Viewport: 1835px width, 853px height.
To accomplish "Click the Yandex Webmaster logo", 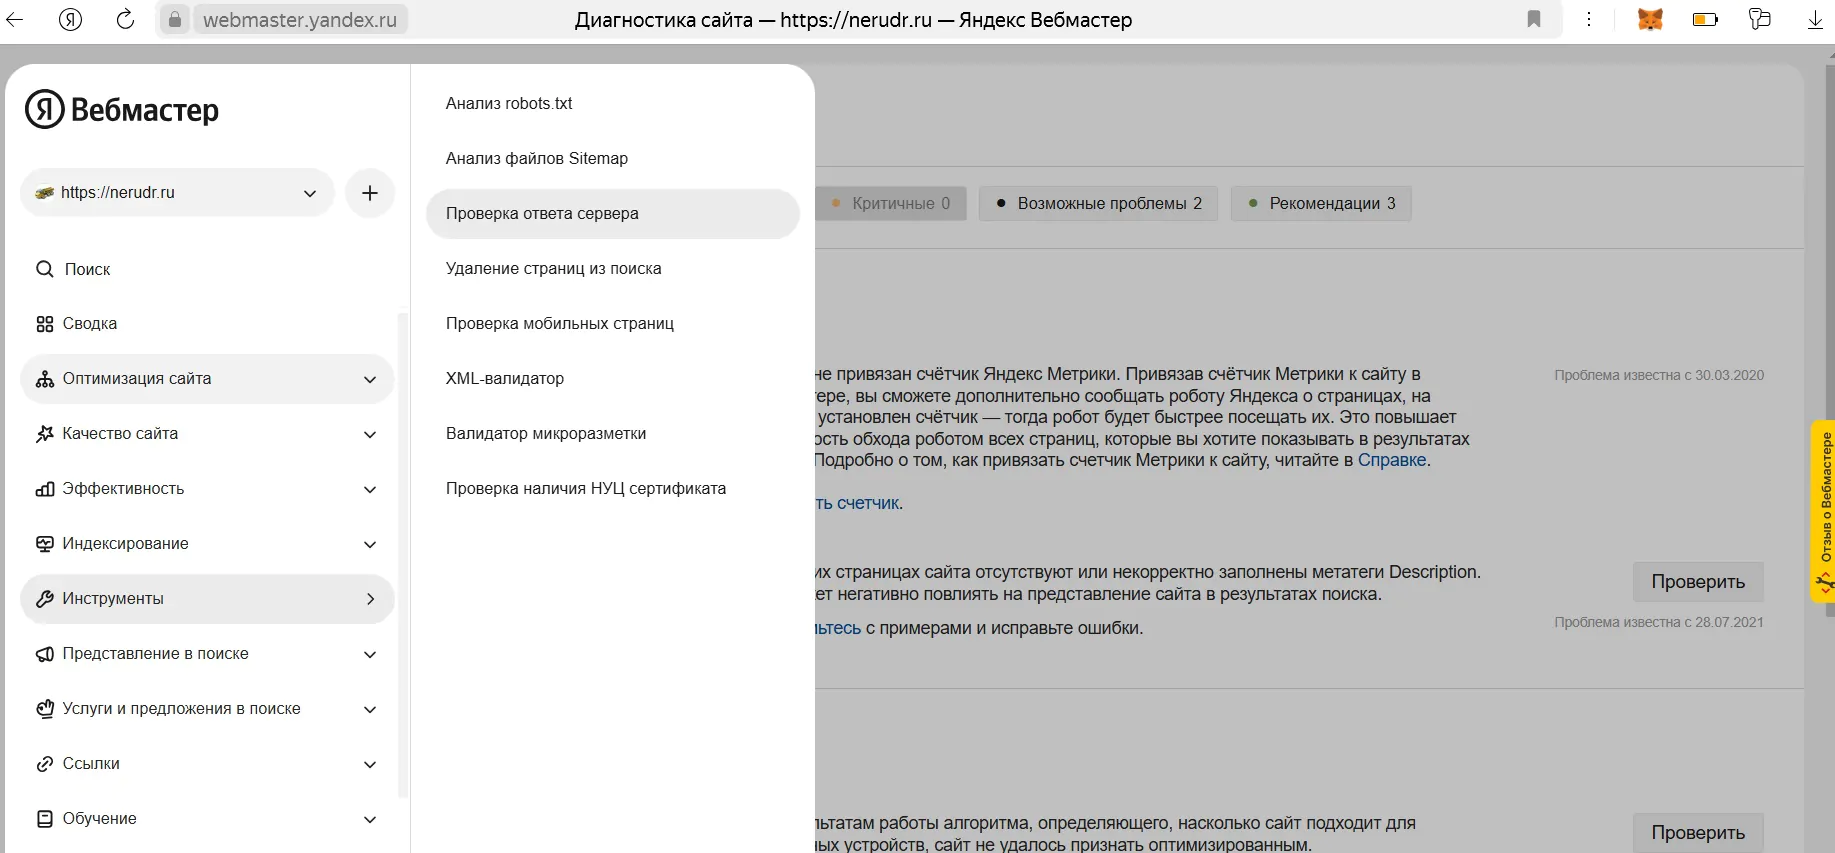I will (x=121, y=110).
